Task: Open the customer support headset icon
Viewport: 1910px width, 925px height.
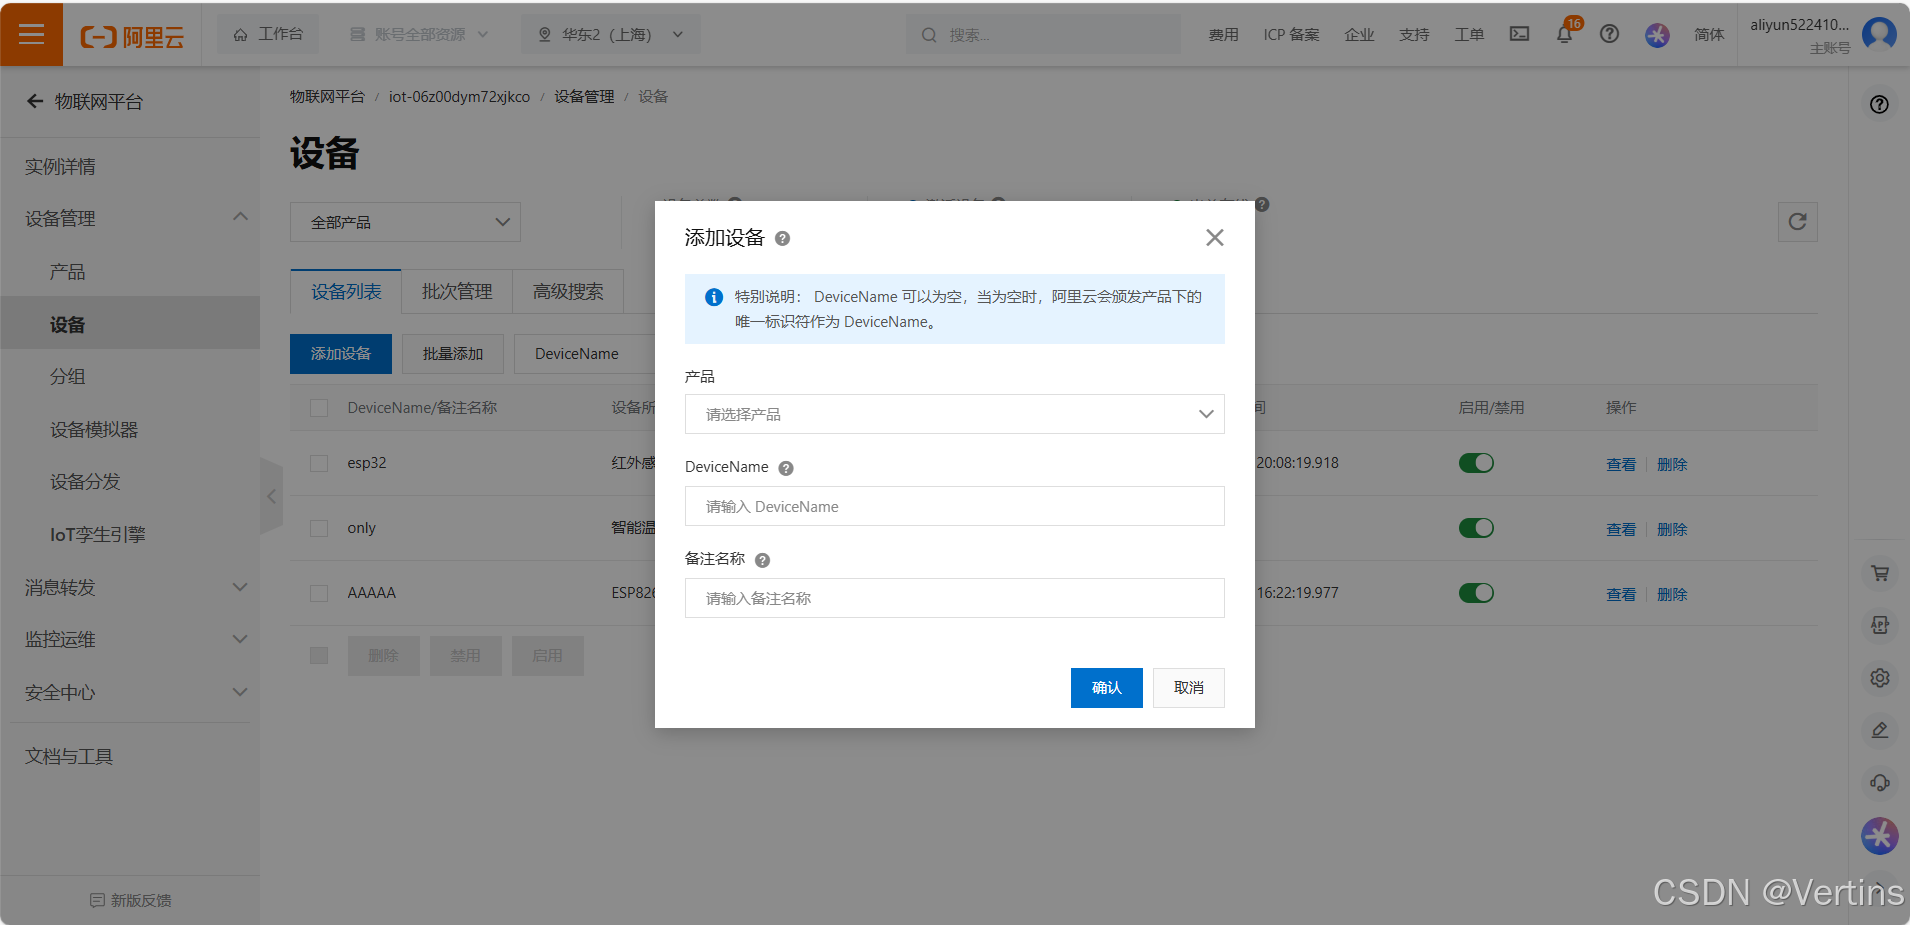Action: pos(1880,783)
